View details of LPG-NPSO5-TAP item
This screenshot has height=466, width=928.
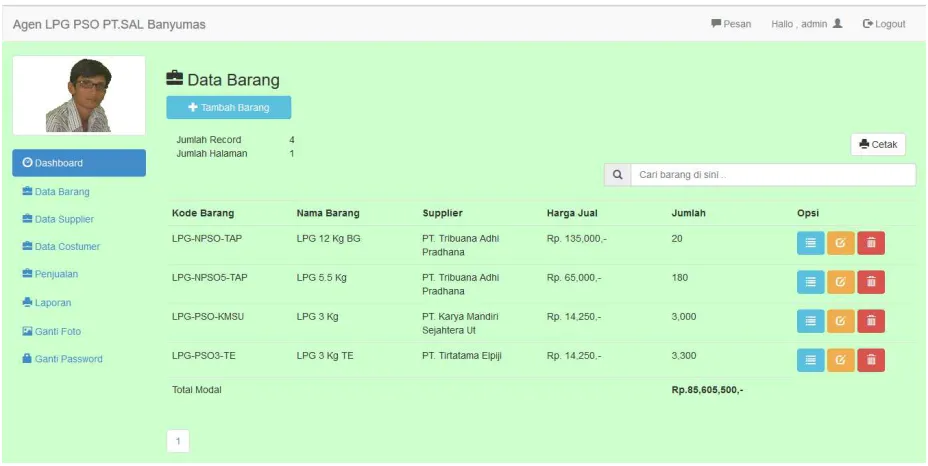click(810, 282)
